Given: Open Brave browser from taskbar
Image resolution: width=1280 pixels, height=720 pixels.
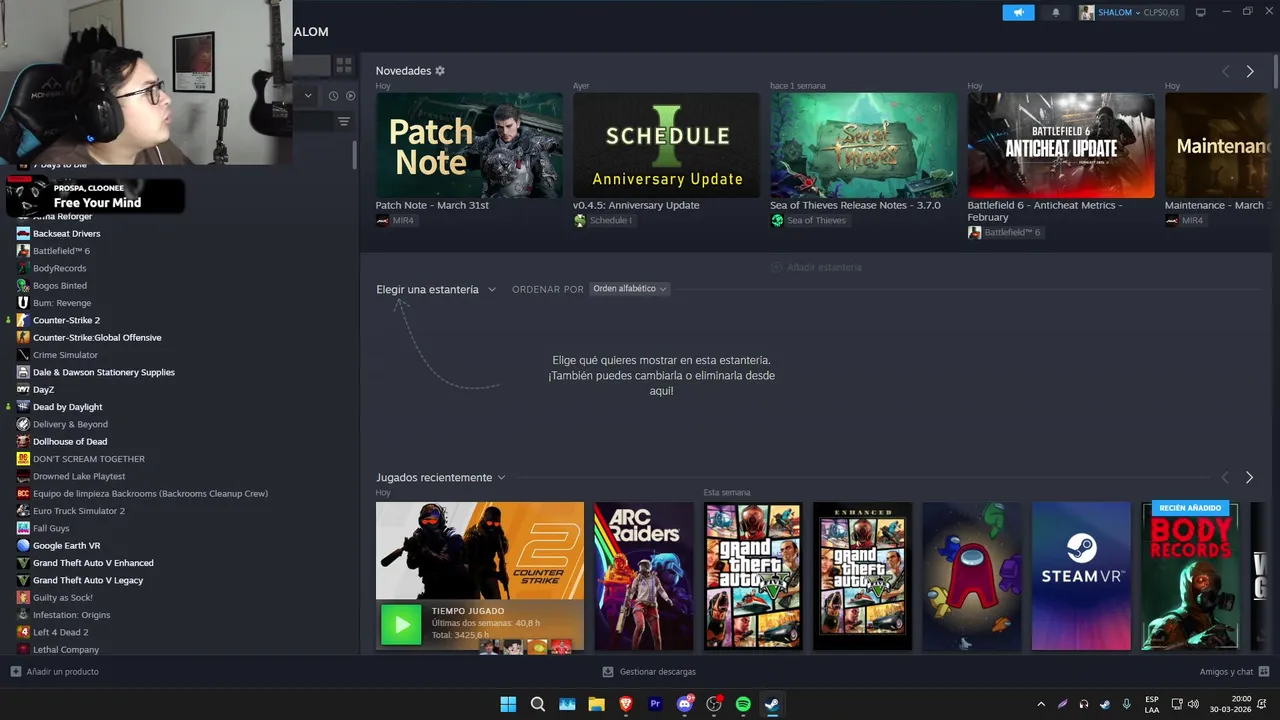Looking at the screenshot, I should point(626,704).
